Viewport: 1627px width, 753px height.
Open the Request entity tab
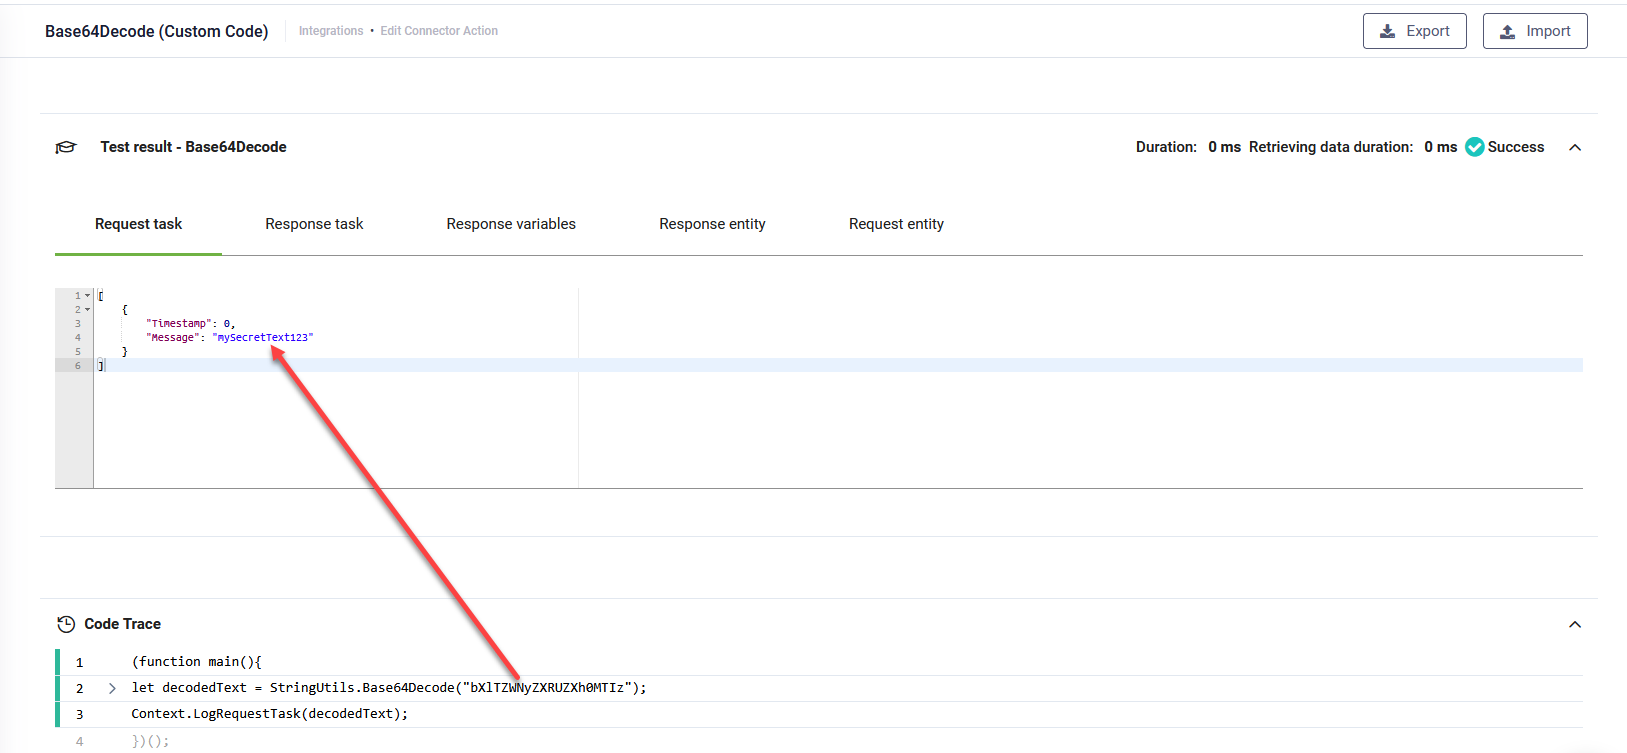[896, 224]
